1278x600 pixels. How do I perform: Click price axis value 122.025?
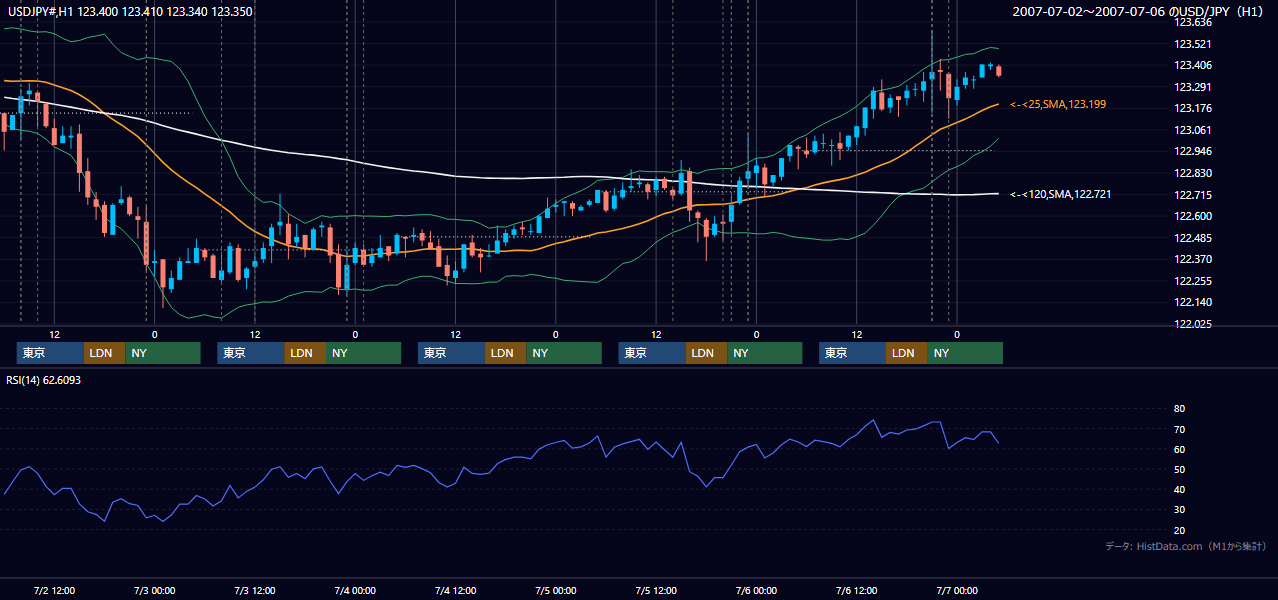point(1192,324)
